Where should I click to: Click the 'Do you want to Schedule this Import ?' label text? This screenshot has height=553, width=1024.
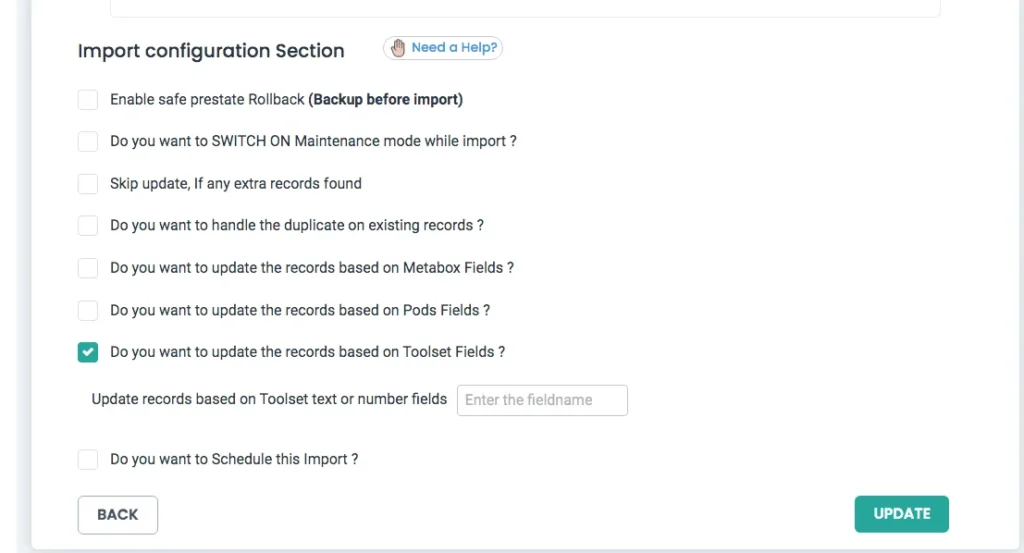point(234,460)
